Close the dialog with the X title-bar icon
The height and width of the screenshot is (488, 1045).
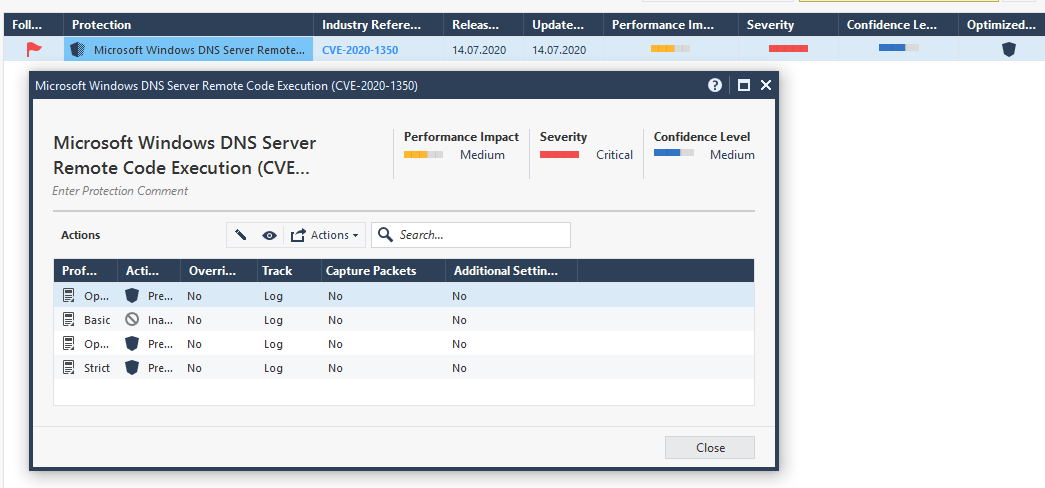pos(766,85)
